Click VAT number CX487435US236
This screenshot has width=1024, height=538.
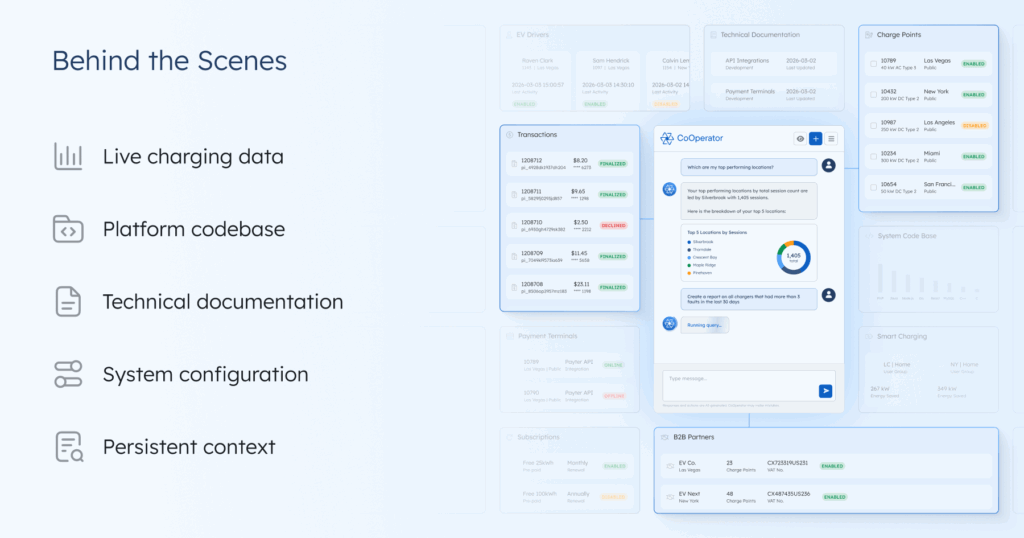coord(788,494)
